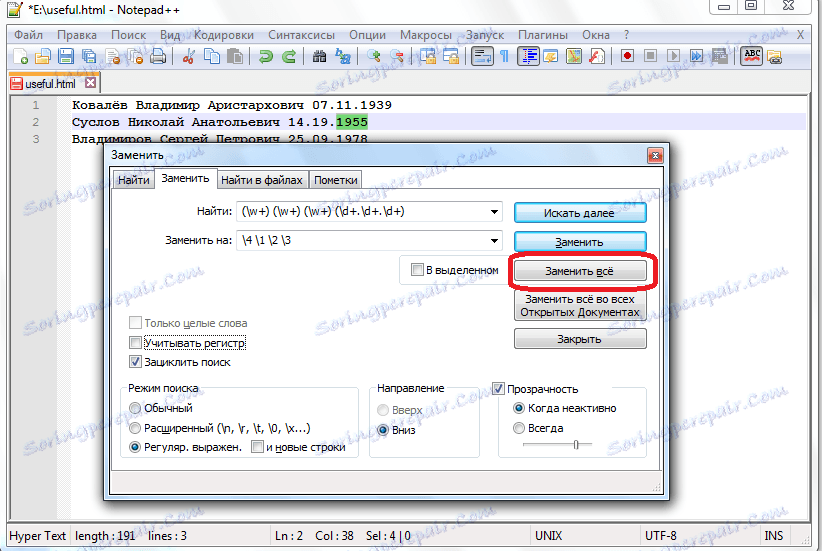Click the "Заменить всё" button
Image resolution: width=822 pixels, height=551 pixels.
tap(580, 271)
